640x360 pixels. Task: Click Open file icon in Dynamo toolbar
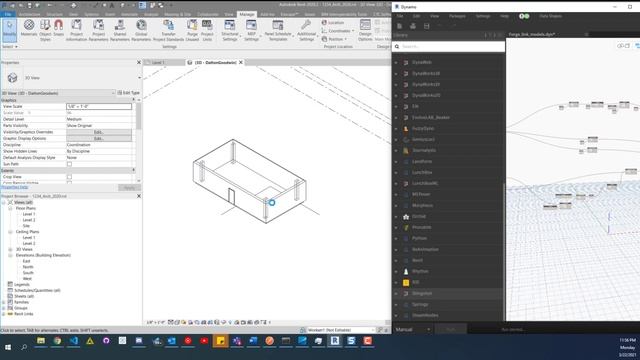pos(413,26)
